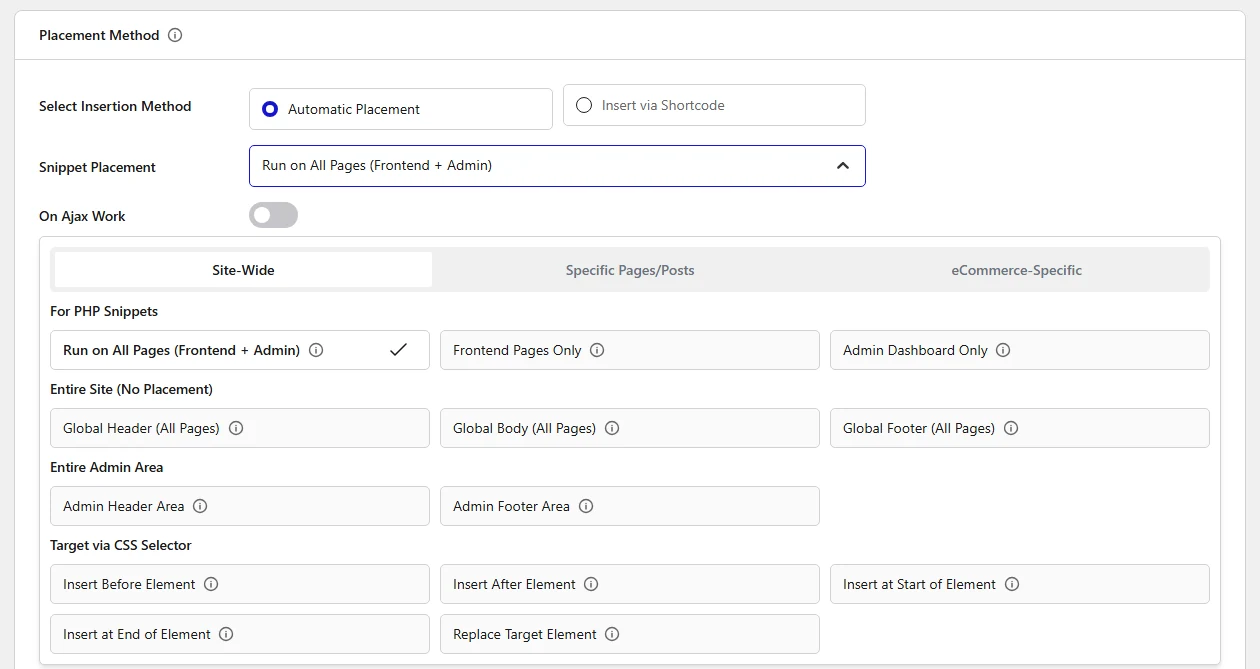The width and height of the screenshot is (1260, 669).
Task: Choose Insert After Element option
Action: pos(630,584)
